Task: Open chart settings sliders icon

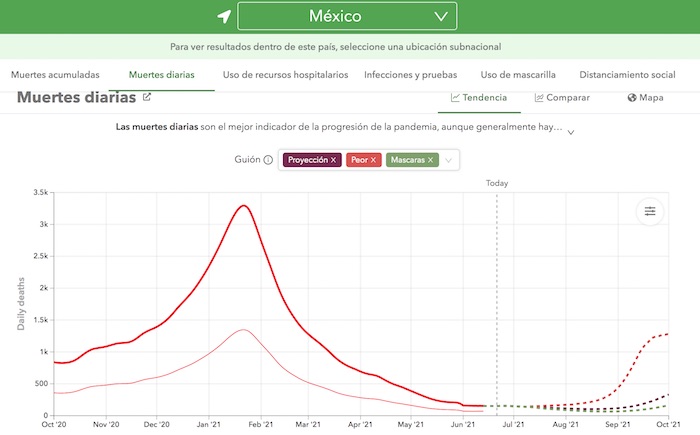Action: point(650,211)
